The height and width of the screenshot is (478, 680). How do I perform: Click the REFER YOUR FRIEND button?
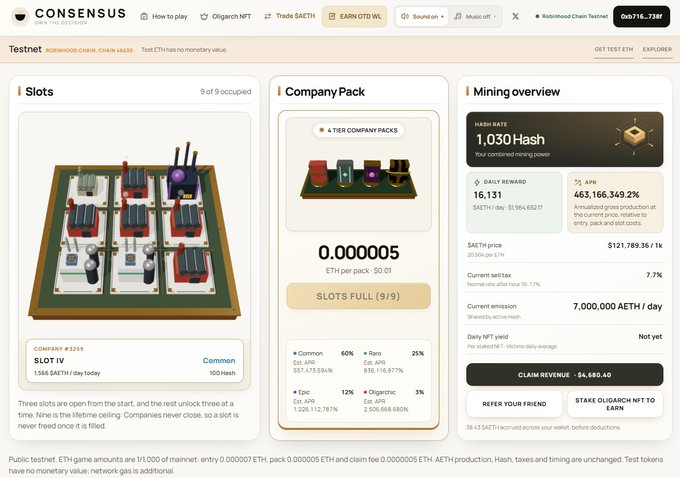514,404
